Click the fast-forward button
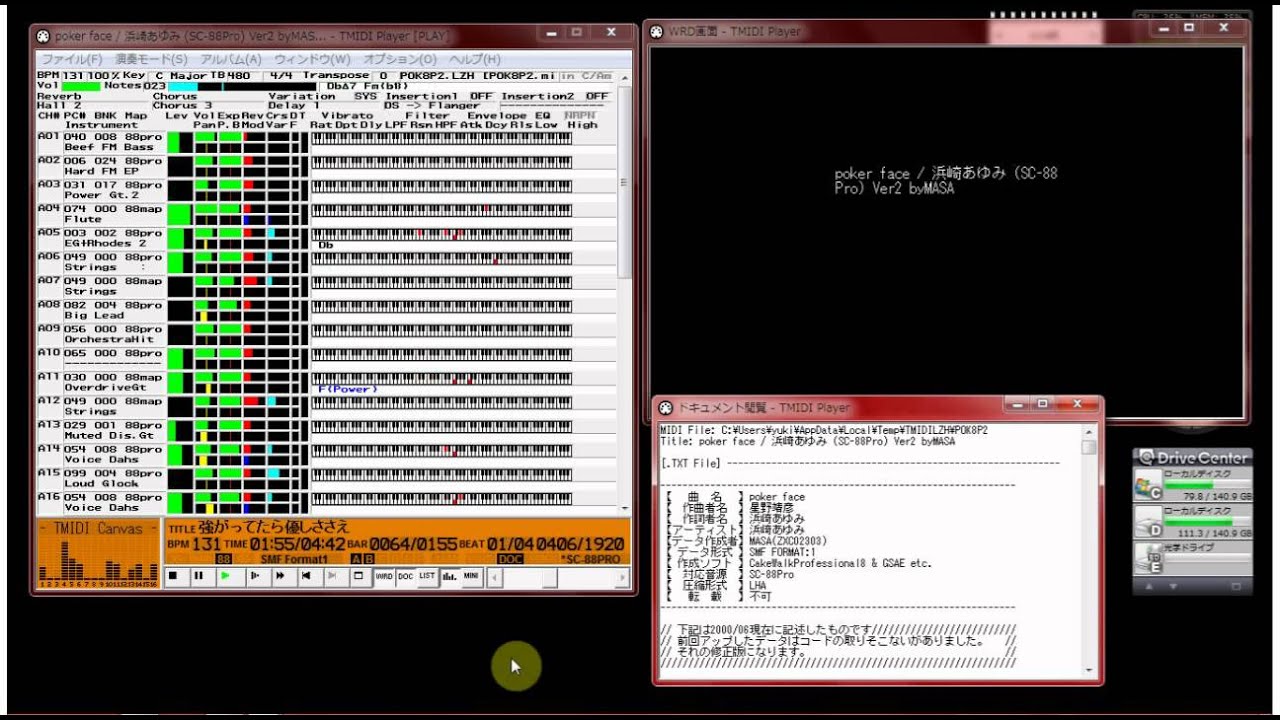The width and height of the screenshot is (1280, 720). 279,576
